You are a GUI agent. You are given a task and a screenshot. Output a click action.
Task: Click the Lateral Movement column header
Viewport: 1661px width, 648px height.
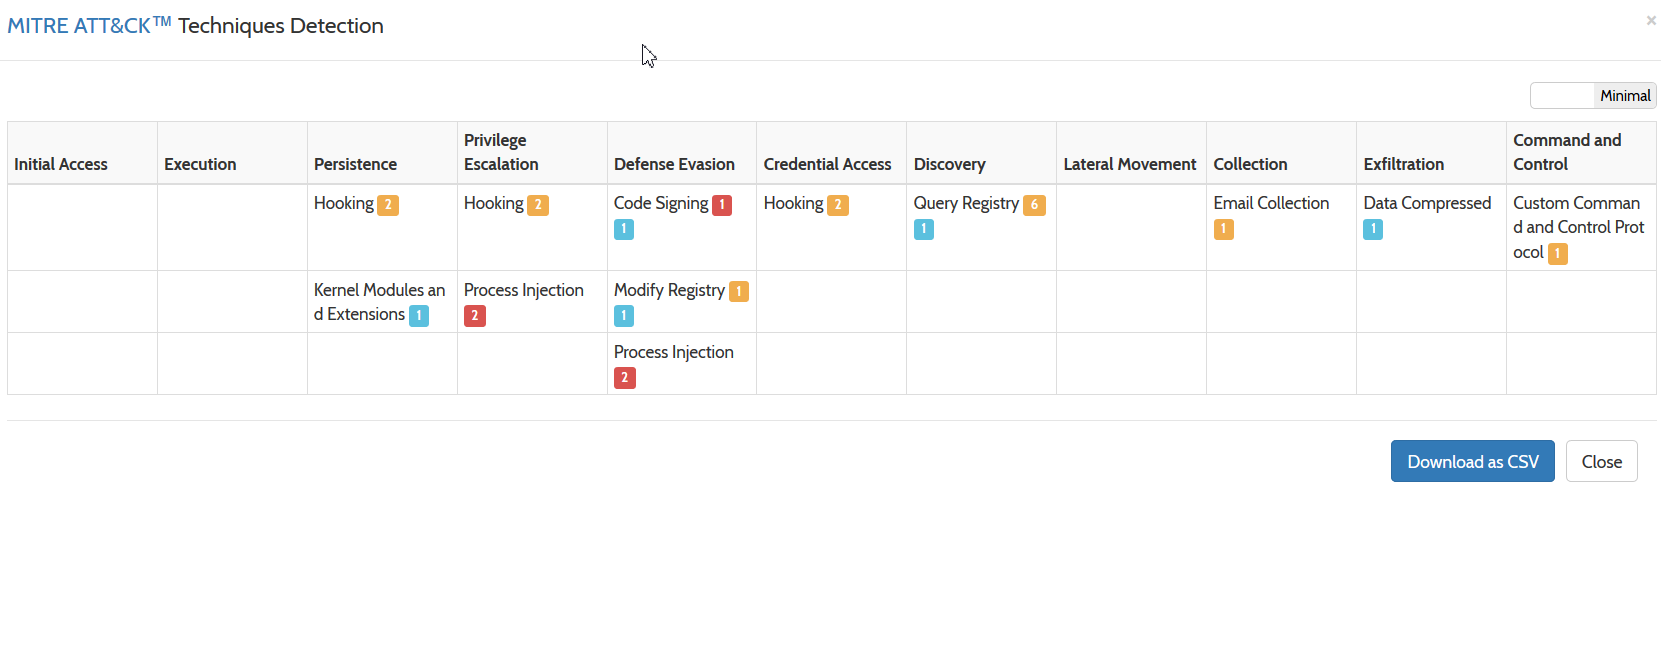[x=1129, y=164]
